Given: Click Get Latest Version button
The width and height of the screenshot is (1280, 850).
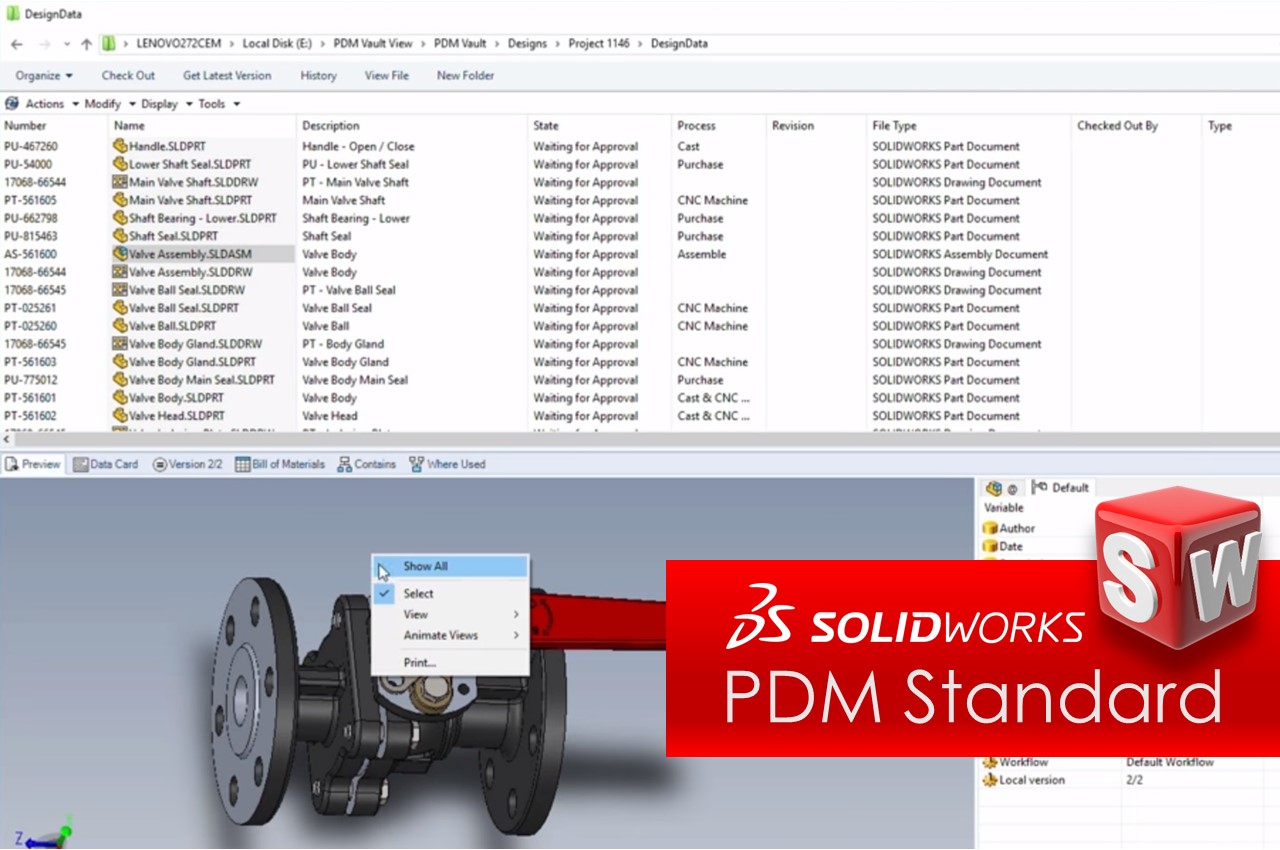Looking at the screenshot, I should coord(227,75).
